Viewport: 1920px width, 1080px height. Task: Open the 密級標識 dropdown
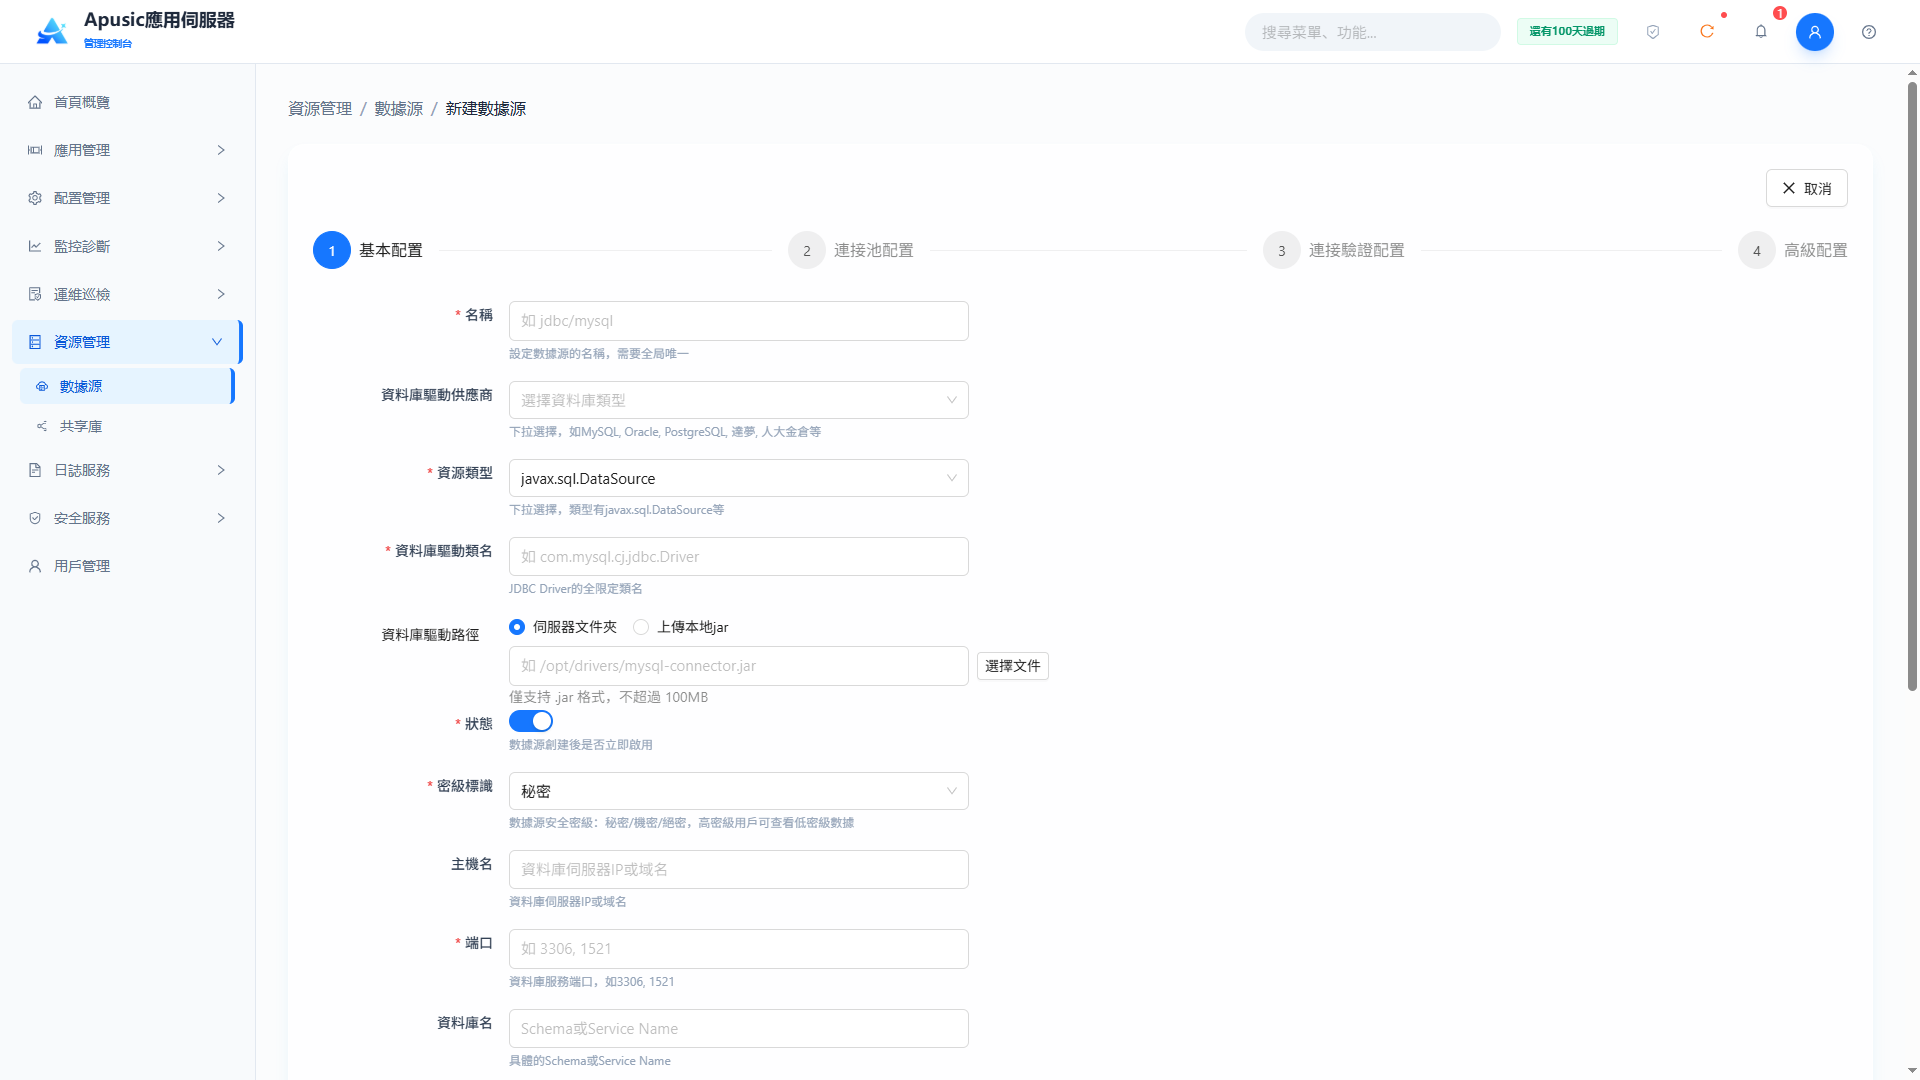[739, 791]
